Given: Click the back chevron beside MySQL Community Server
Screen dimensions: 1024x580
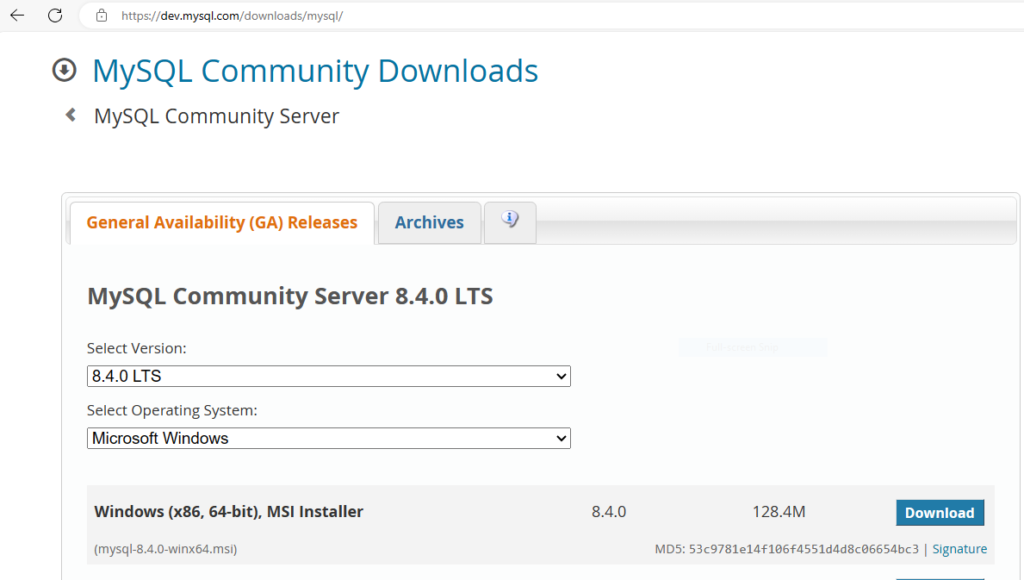Looking at the screenshot, I should (x=71, y=115).
